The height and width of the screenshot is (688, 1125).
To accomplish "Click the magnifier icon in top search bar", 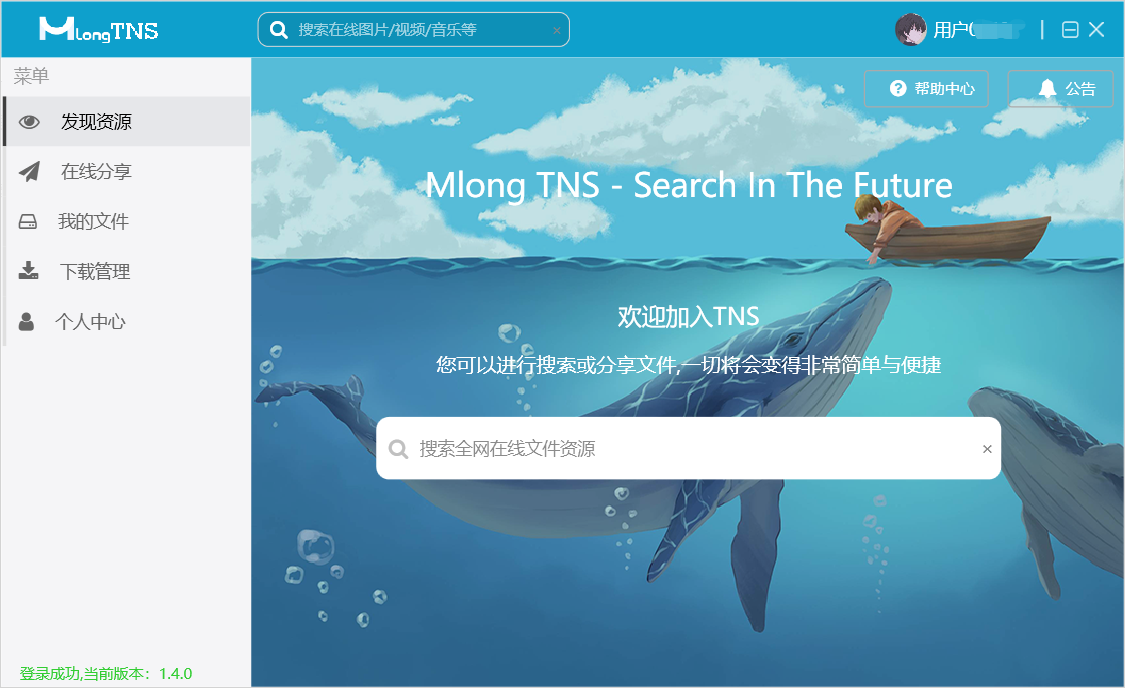I will pyautogui.click(x=278, y=29).
